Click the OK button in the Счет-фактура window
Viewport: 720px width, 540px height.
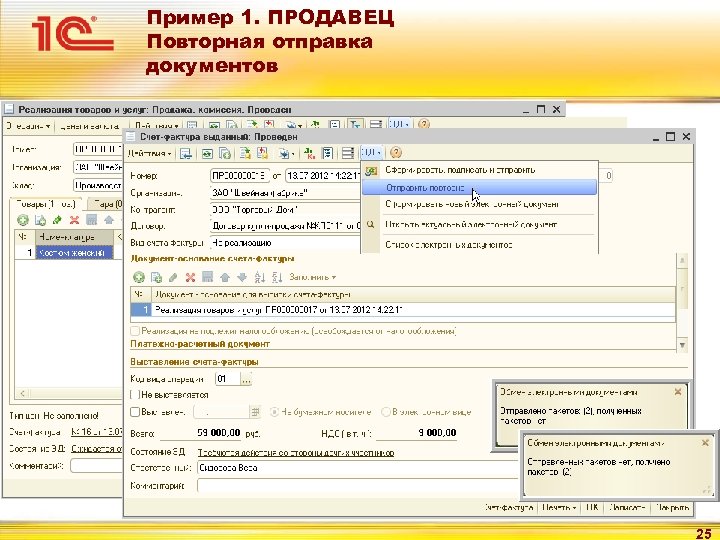click(592, 507)
